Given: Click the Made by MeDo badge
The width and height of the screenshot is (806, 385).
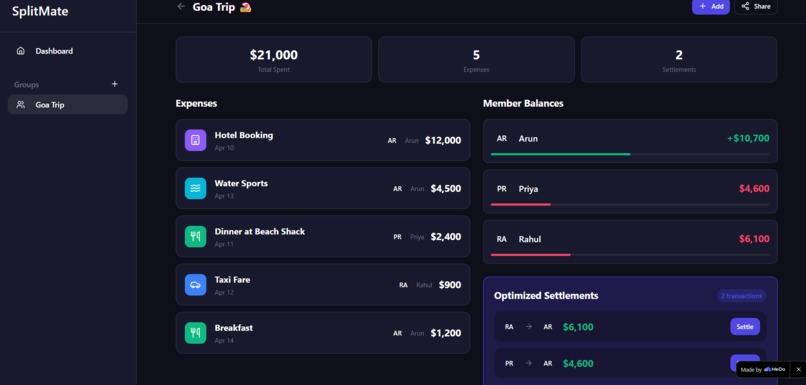Looking at the screenshot, I should [763, 370].
